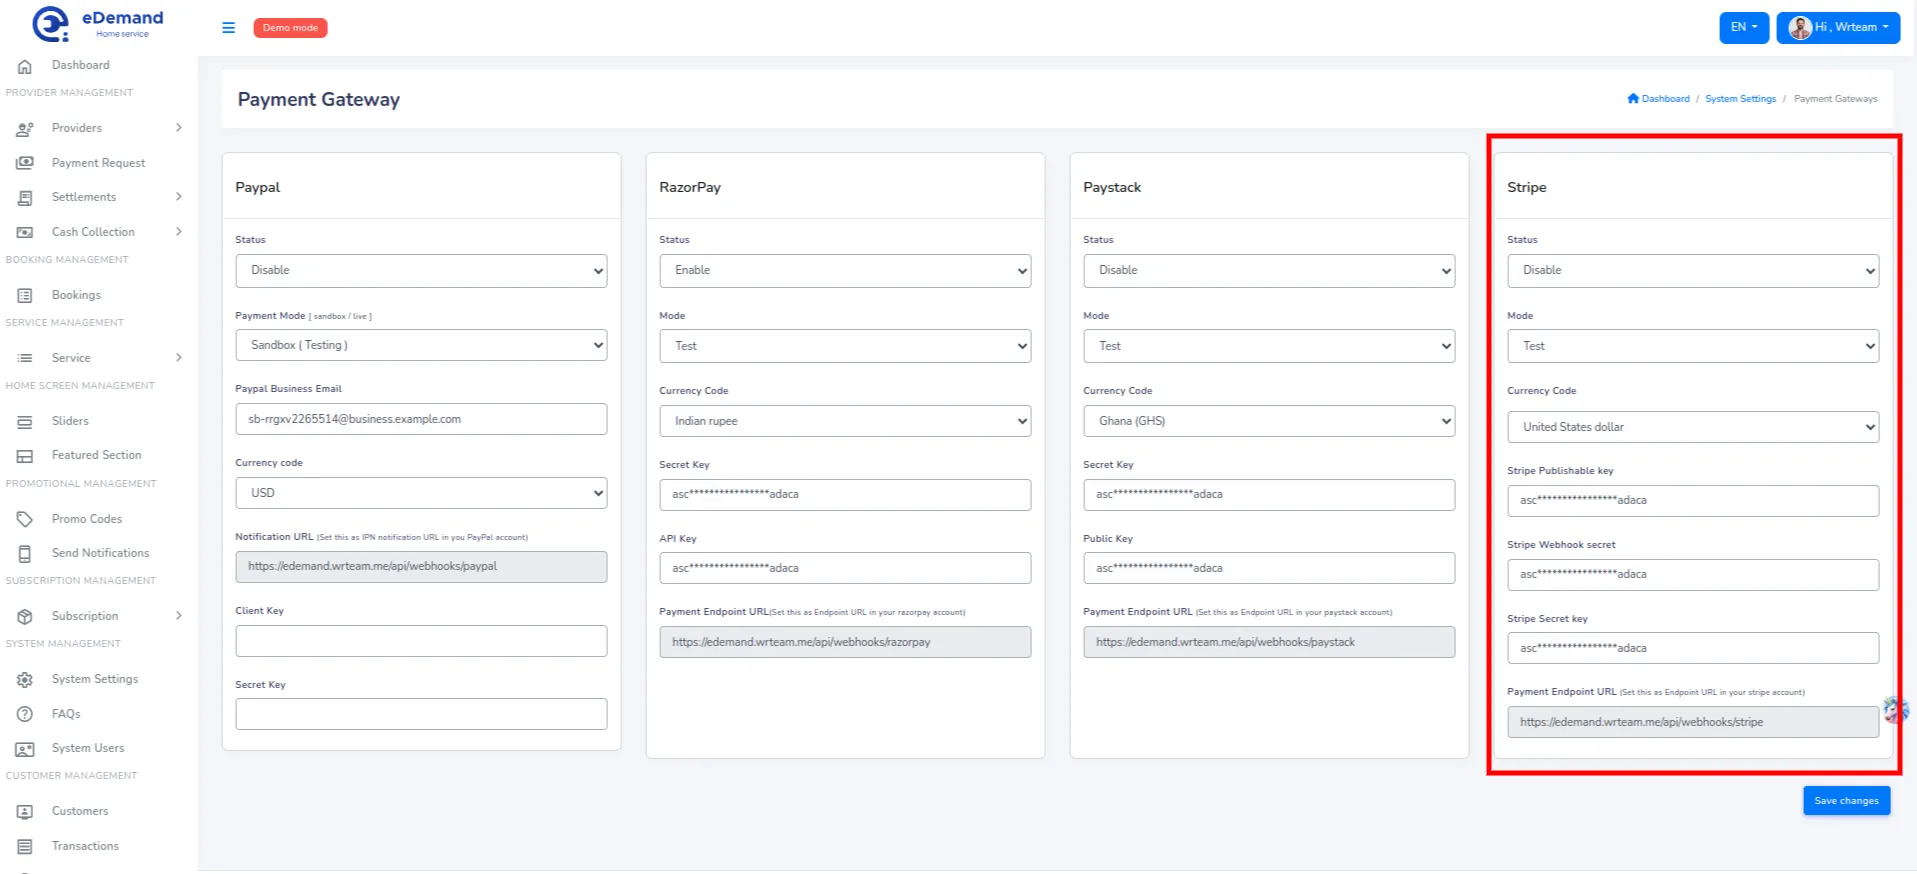The height and width of the screenshot is (874, 1917).
Task: Click the Providers icon in sidebar
Action: point(25,129)
